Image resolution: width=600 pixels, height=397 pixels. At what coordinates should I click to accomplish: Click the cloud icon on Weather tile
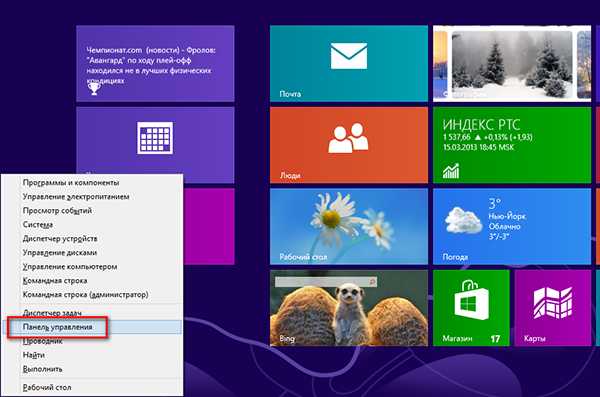click(x=463, y=221)
